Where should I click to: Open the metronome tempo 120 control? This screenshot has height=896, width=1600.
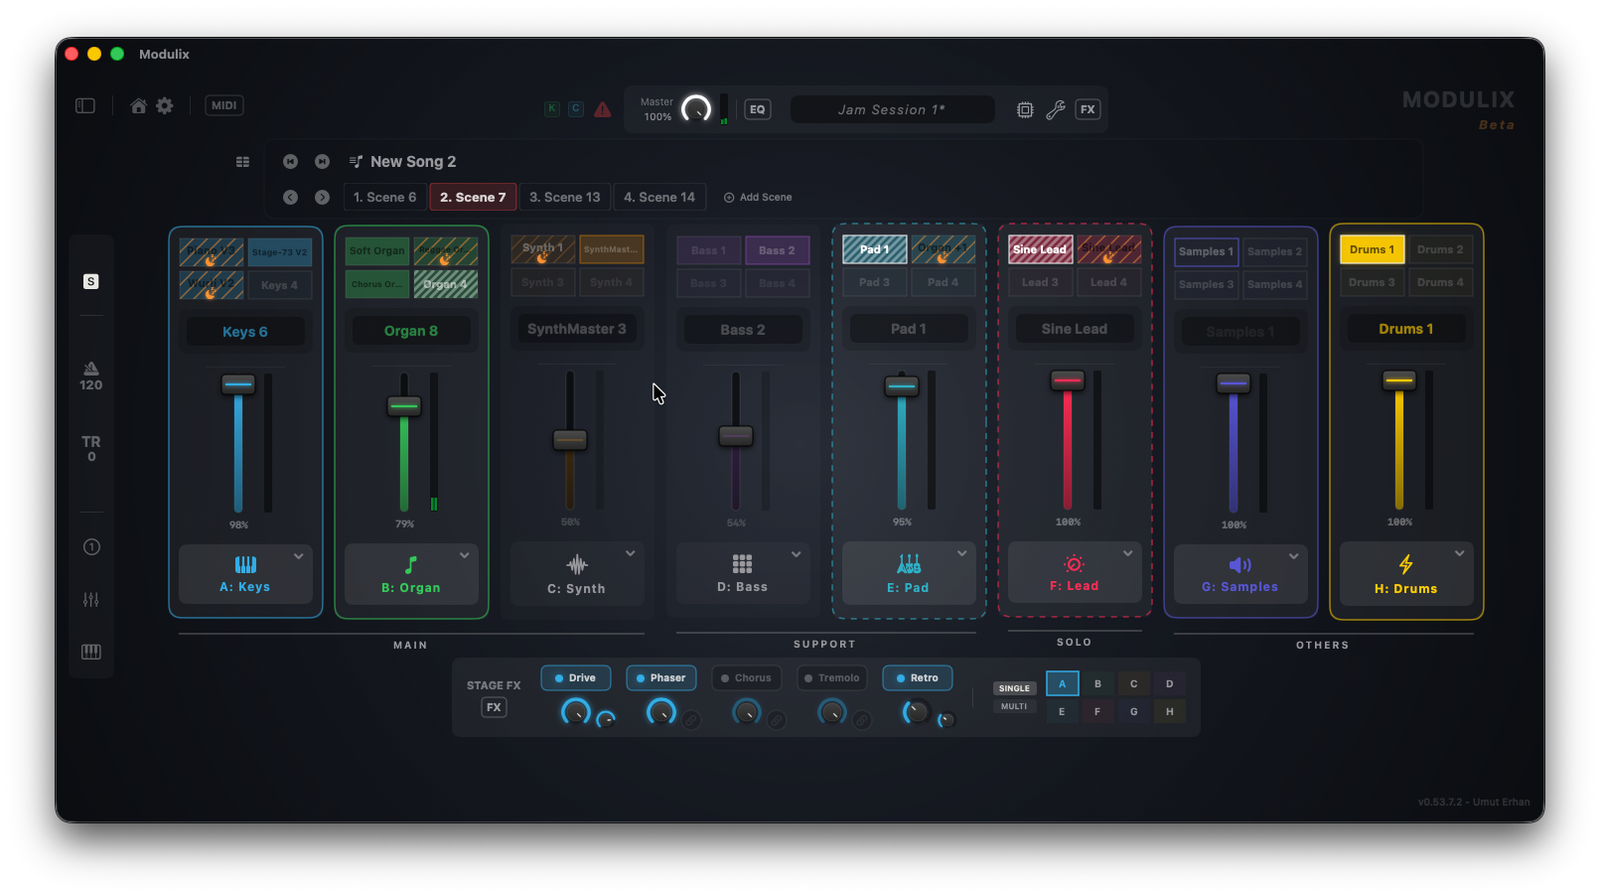[91, 376]
